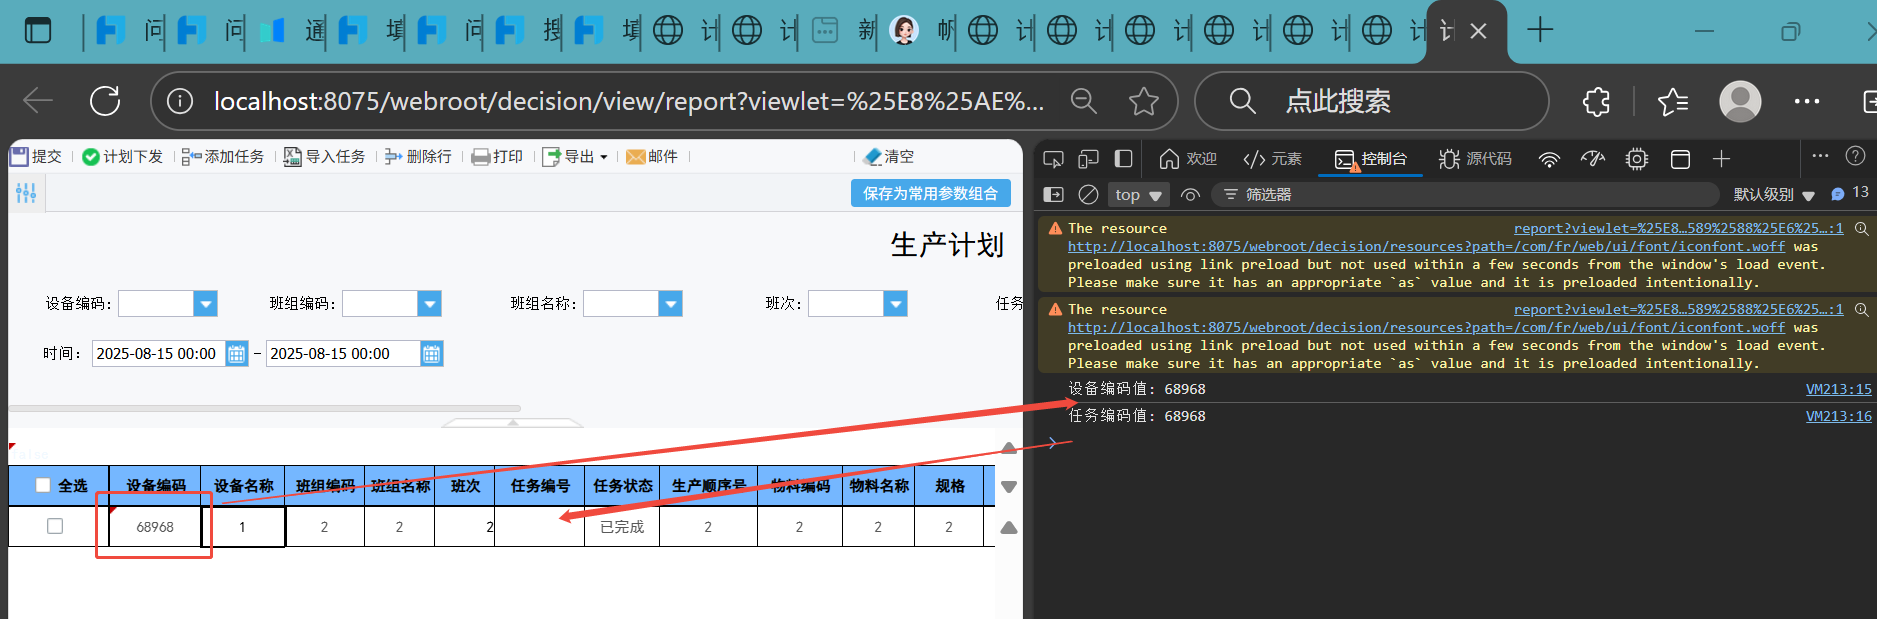This screenshot has width=1877, height=619.
Task: Click the 邮件 mail icon
Action: tap(635, 157)
